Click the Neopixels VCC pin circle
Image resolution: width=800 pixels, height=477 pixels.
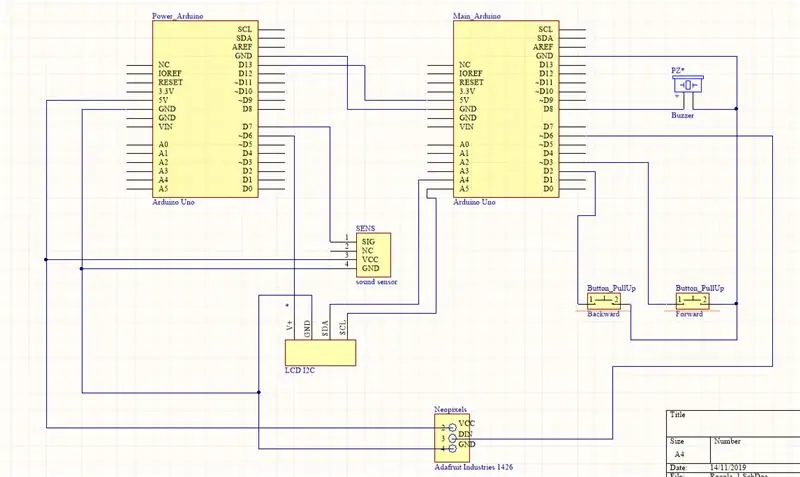452,428
